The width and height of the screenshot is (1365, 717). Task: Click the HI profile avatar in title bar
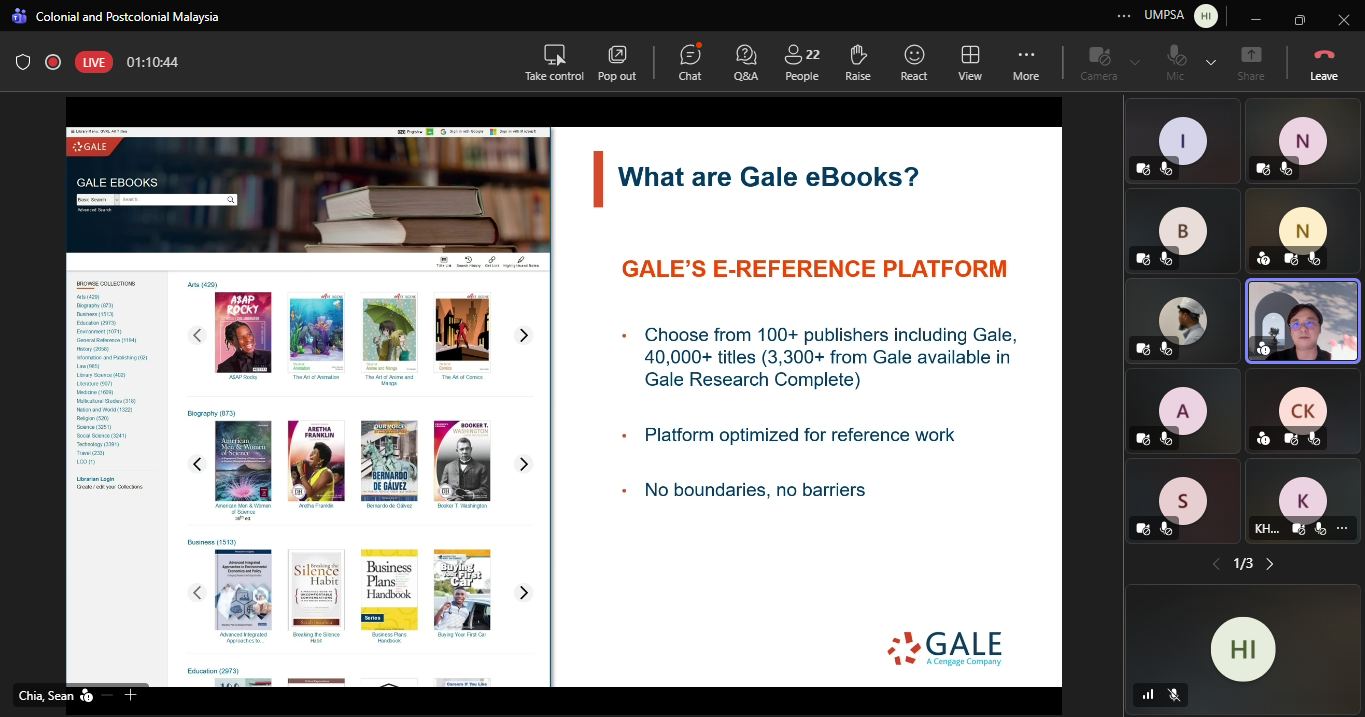[x=1207, y=17]
